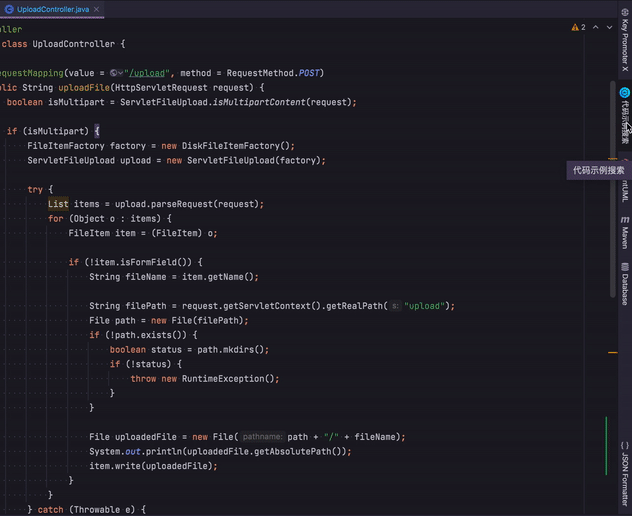This screenshot has width=632, height=516.
Task: Close the UploadController.java tab
Action: (x=96, y=9)
